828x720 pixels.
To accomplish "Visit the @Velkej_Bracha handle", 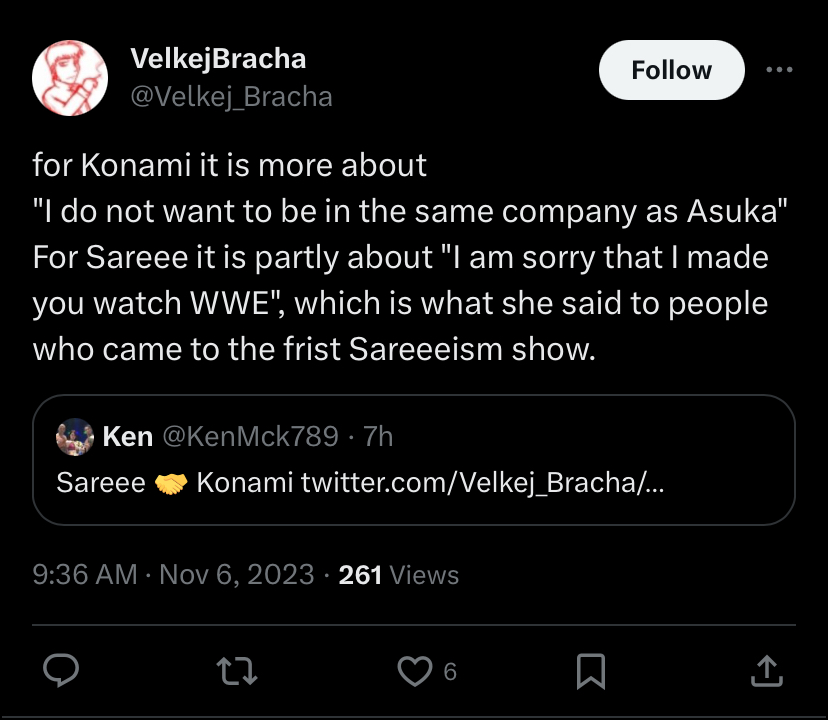I will tap(231, 96).
